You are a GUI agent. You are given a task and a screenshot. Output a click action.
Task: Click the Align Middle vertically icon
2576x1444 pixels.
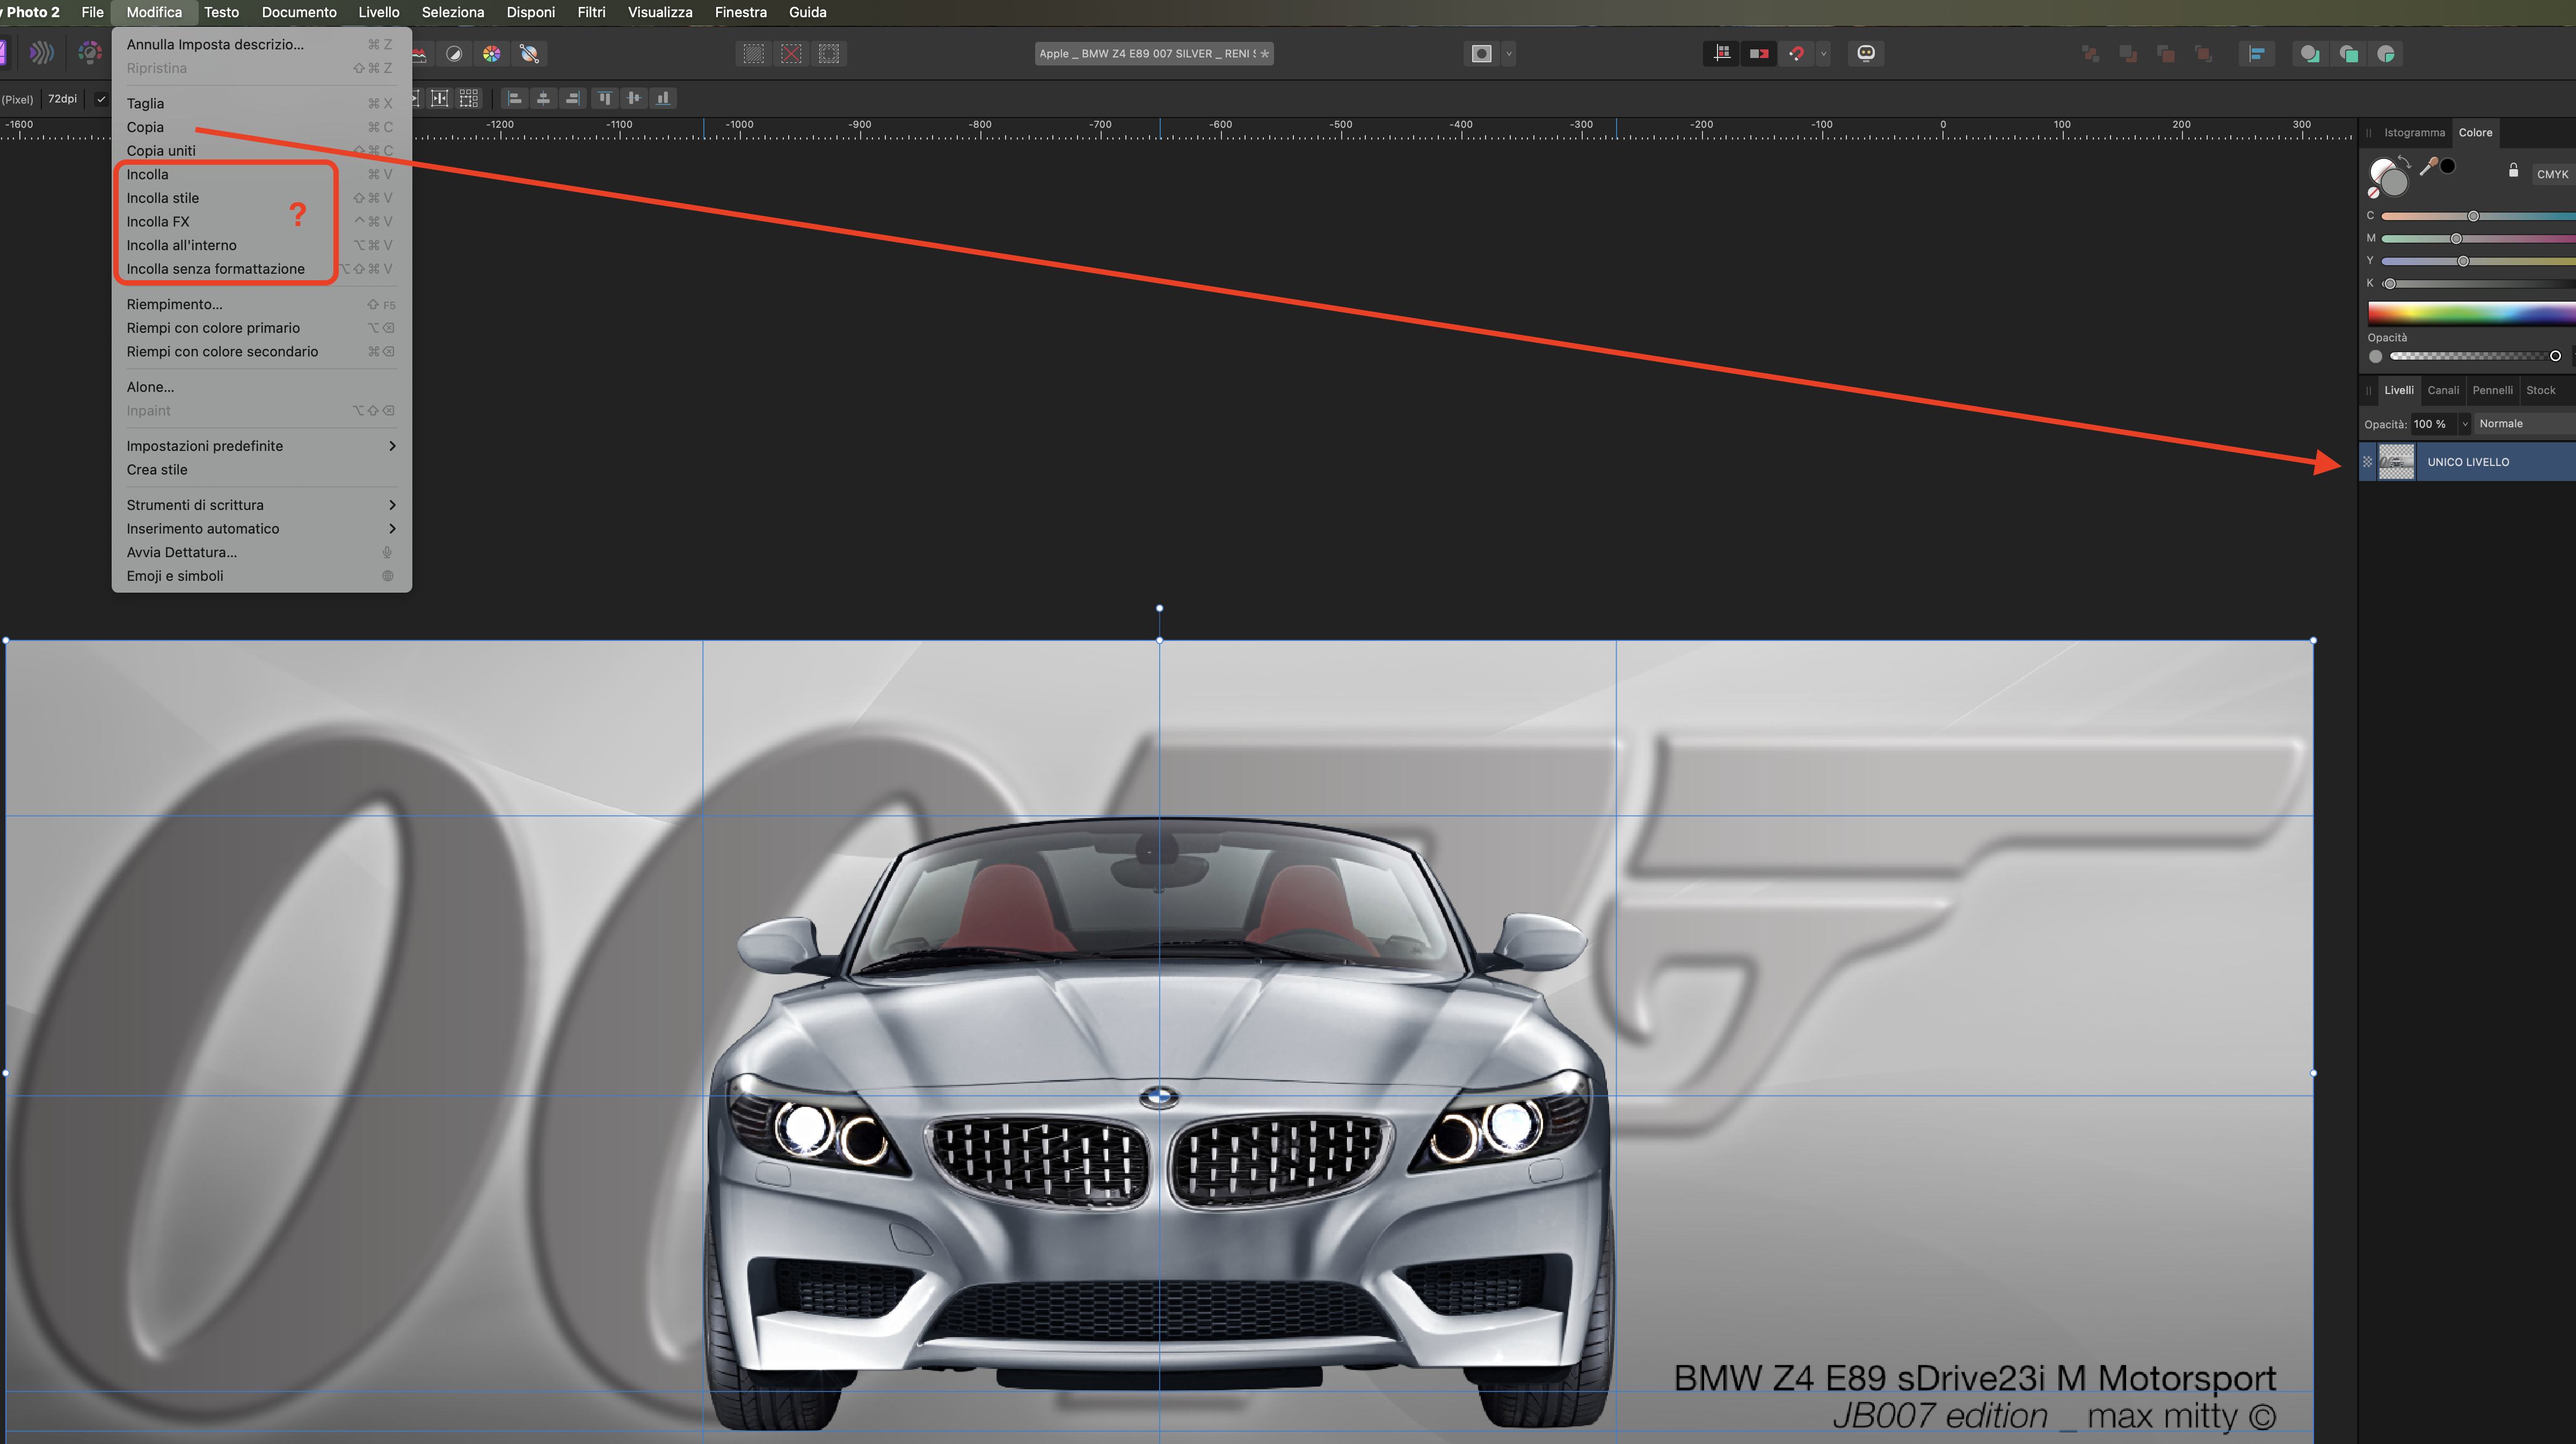[633, 98]
